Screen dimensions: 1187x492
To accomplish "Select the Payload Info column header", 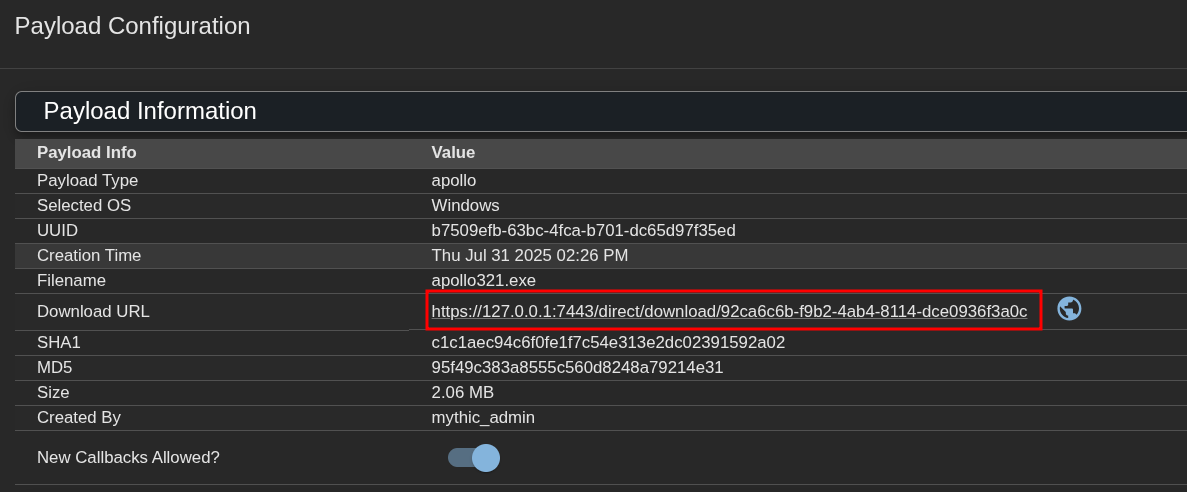I will [x=86, y=152].
